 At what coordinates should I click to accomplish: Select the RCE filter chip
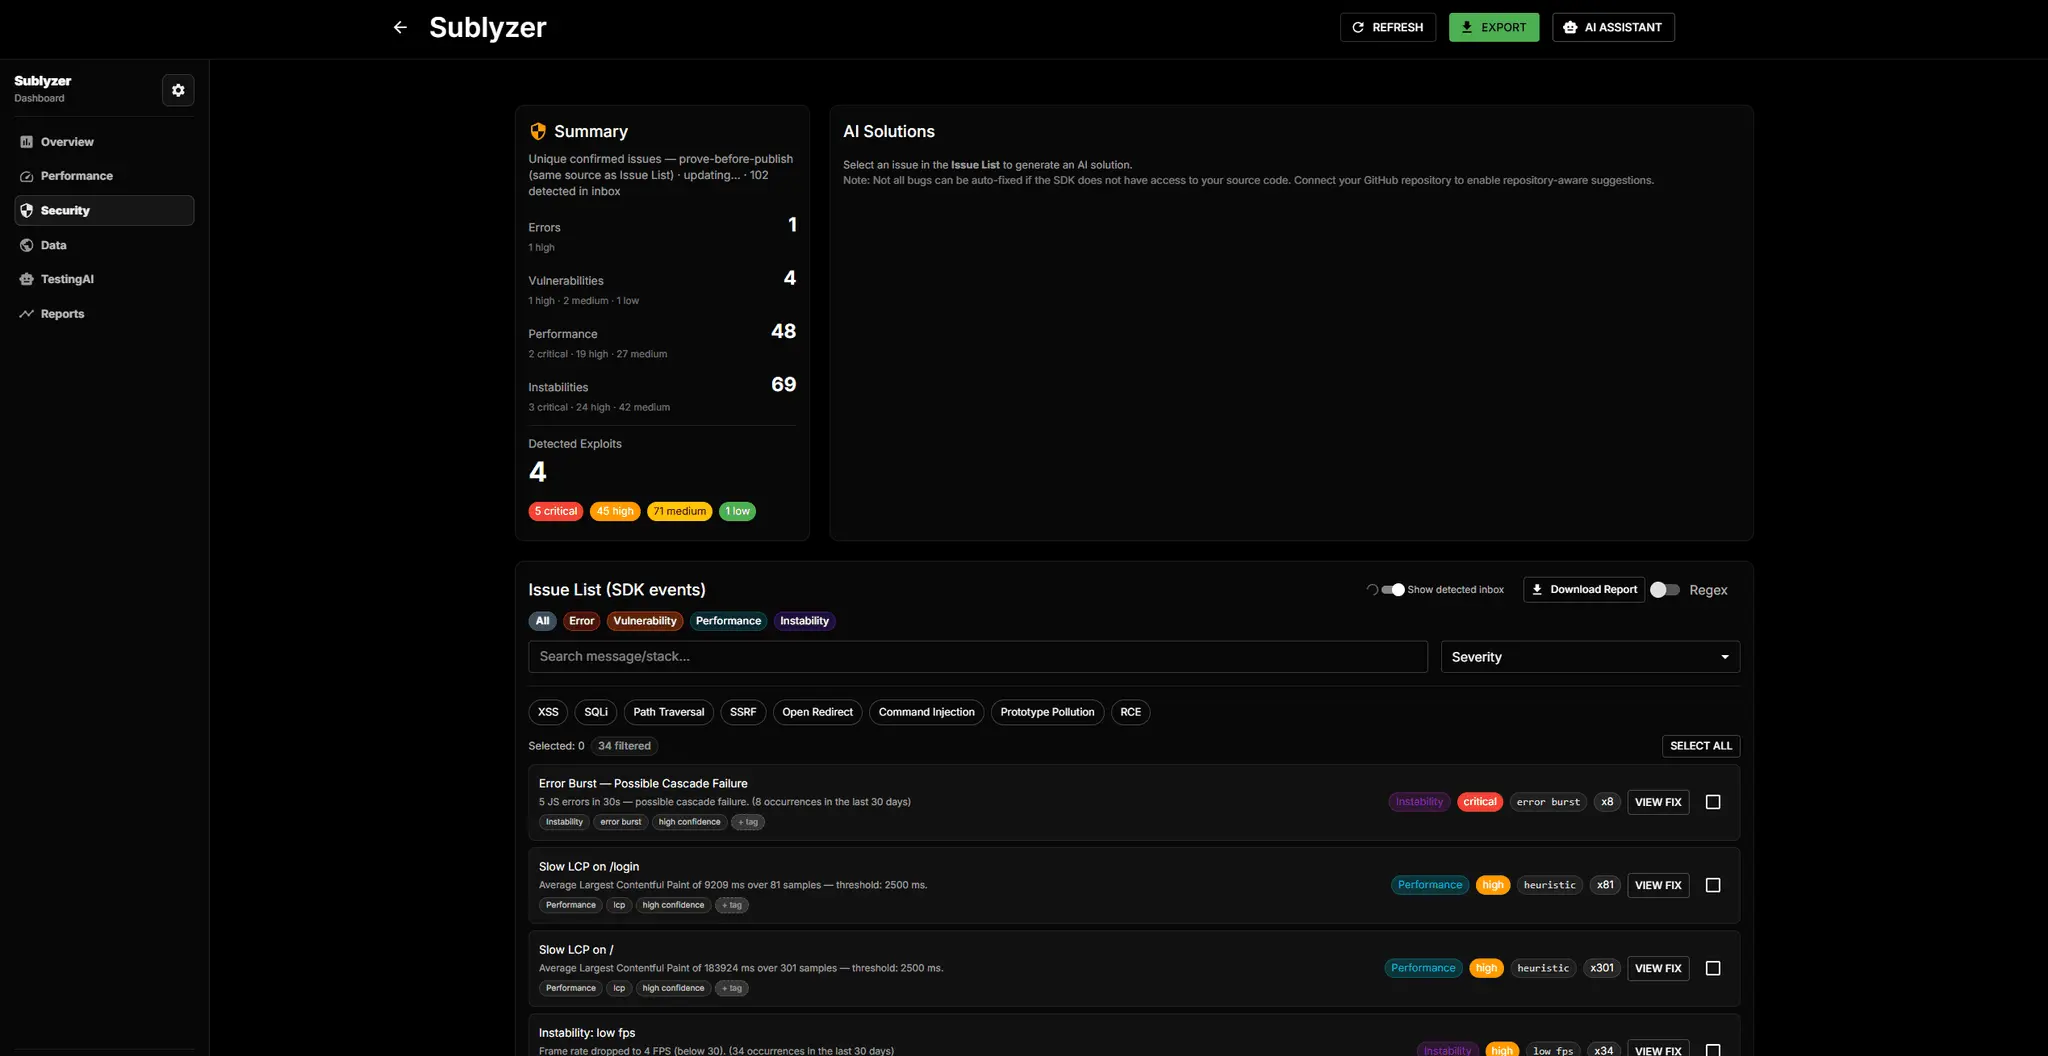click(x=1130, y=712)
